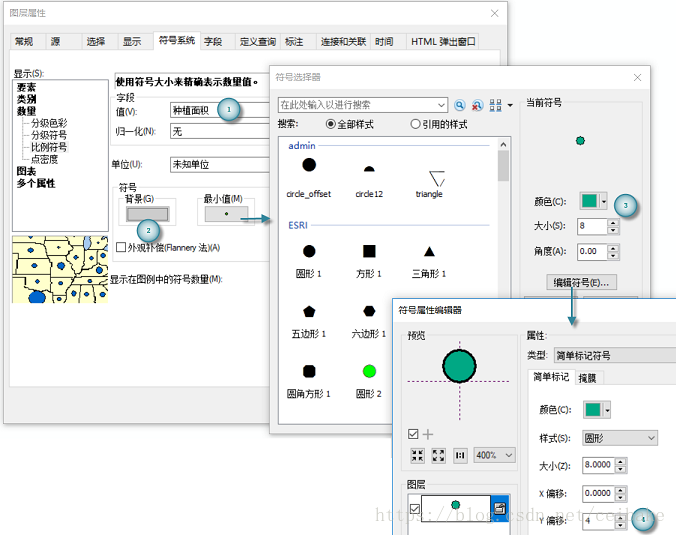
Task: Click the crosshair plus icon under preview
Action: pos(428,434)
